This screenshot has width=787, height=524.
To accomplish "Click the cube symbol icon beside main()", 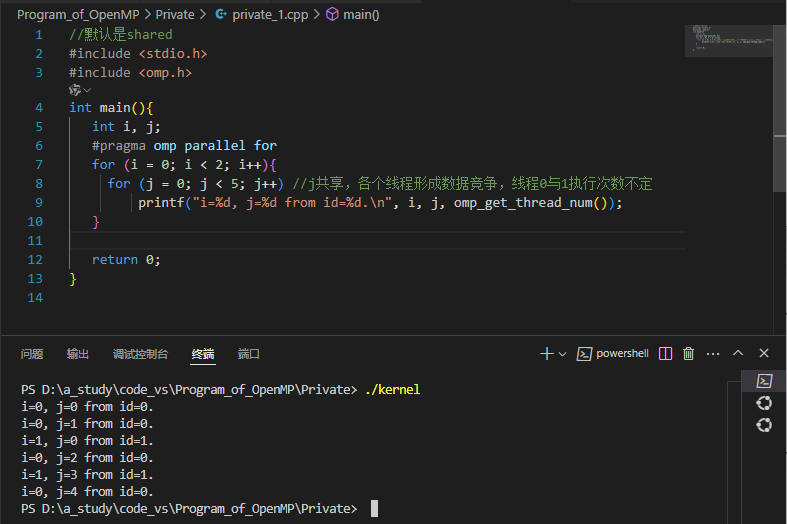I will (x=332, y=15).
